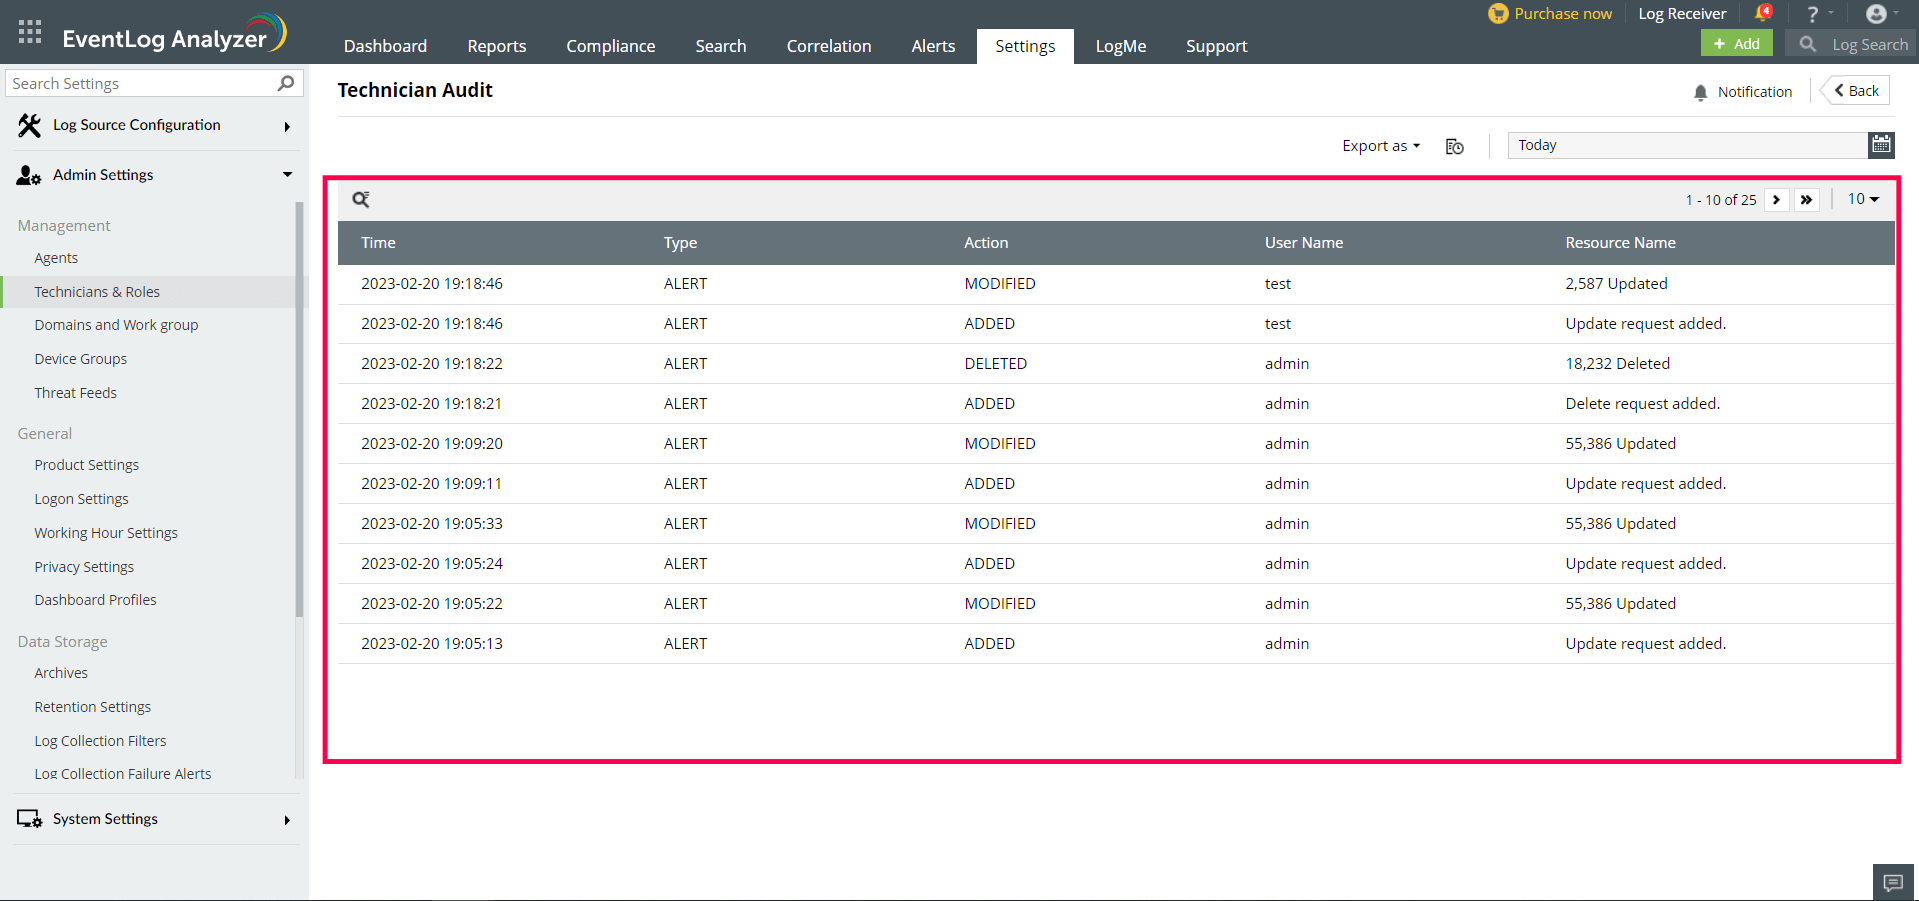Open the calendar date picker icon
This screenshot has width=1919, height=901.
[x=1881, y=145]
